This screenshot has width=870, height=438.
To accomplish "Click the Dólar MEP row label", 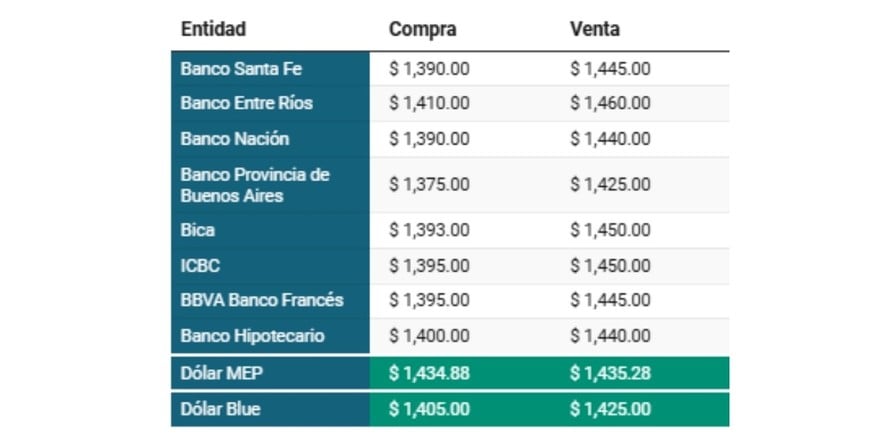I will coord(221,373).
